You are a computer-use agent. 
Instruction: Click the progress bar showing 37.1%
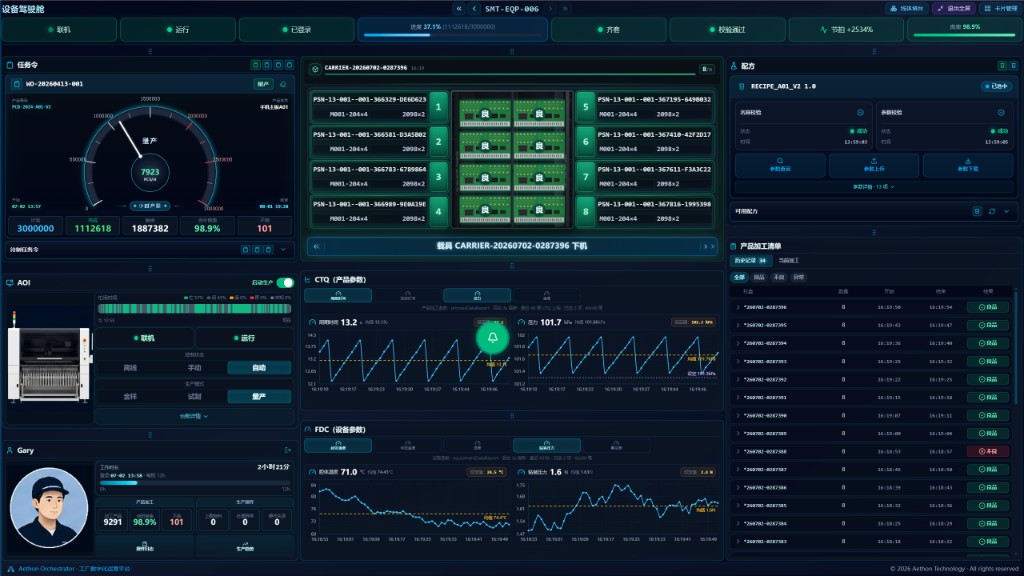point(453,30)
